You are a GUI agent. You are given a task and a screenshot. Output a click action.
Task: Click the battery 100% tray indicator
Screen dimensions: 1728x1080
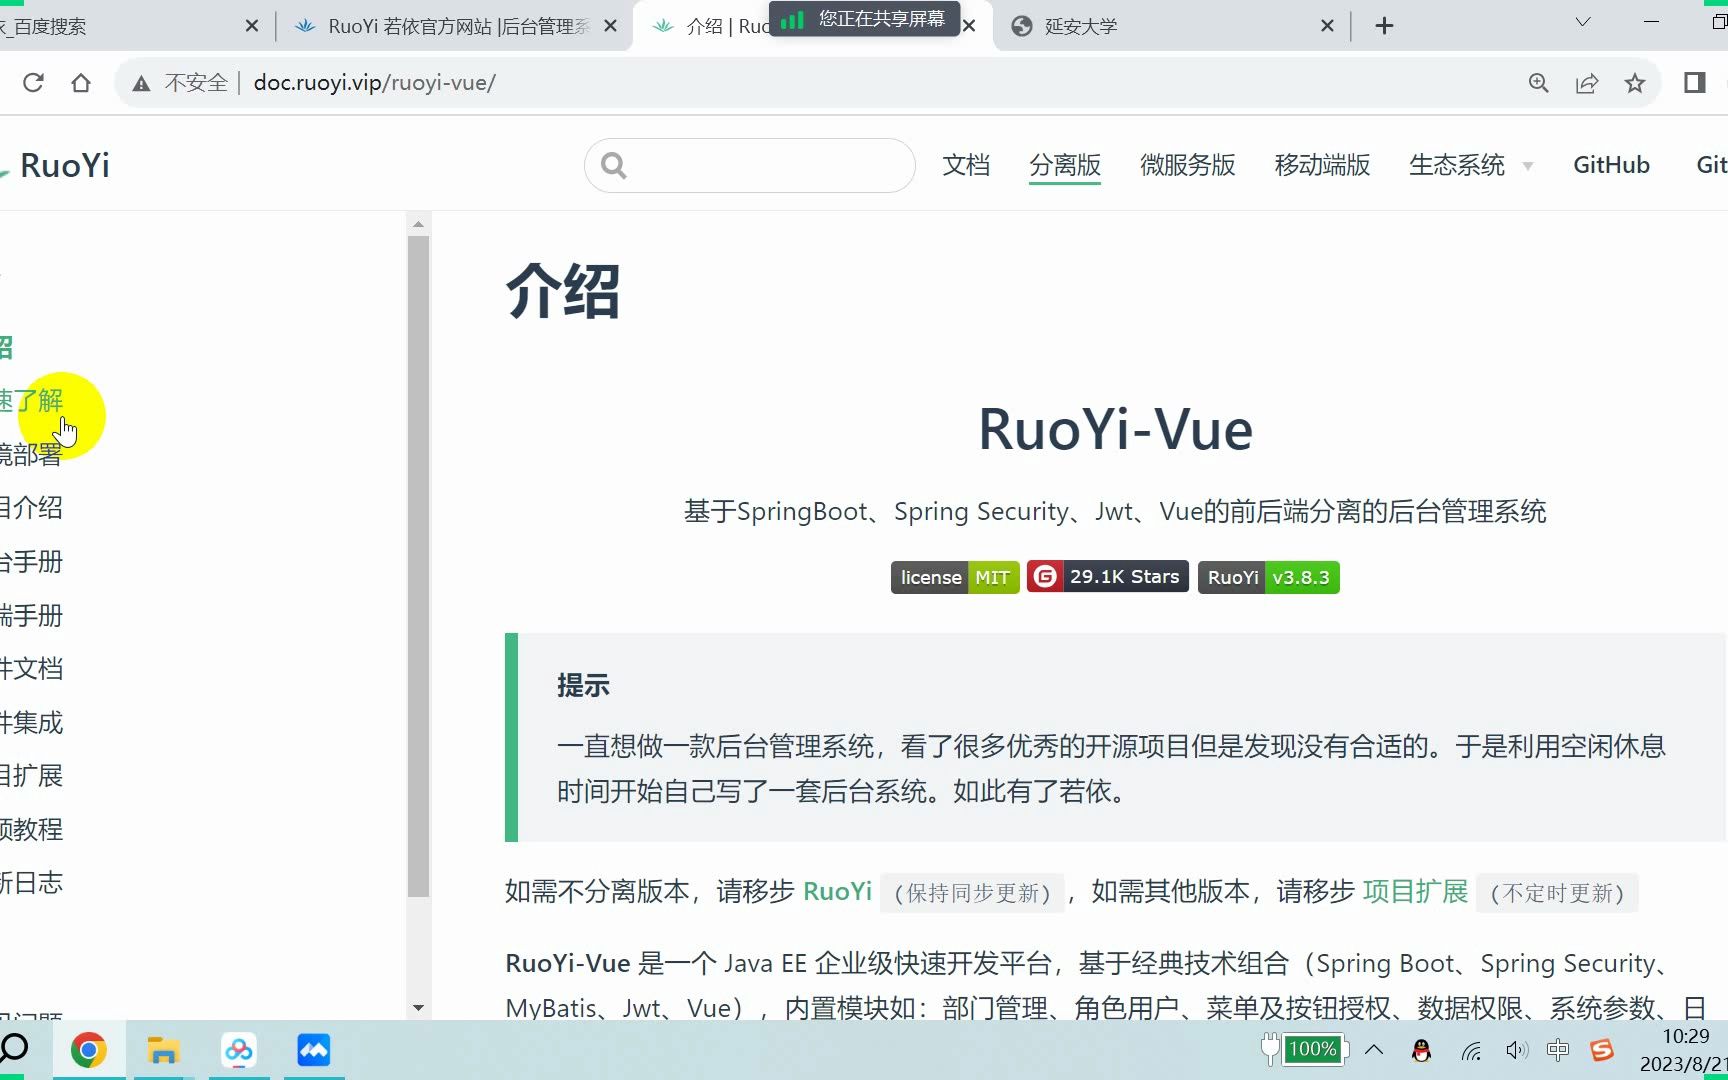1305,1049
